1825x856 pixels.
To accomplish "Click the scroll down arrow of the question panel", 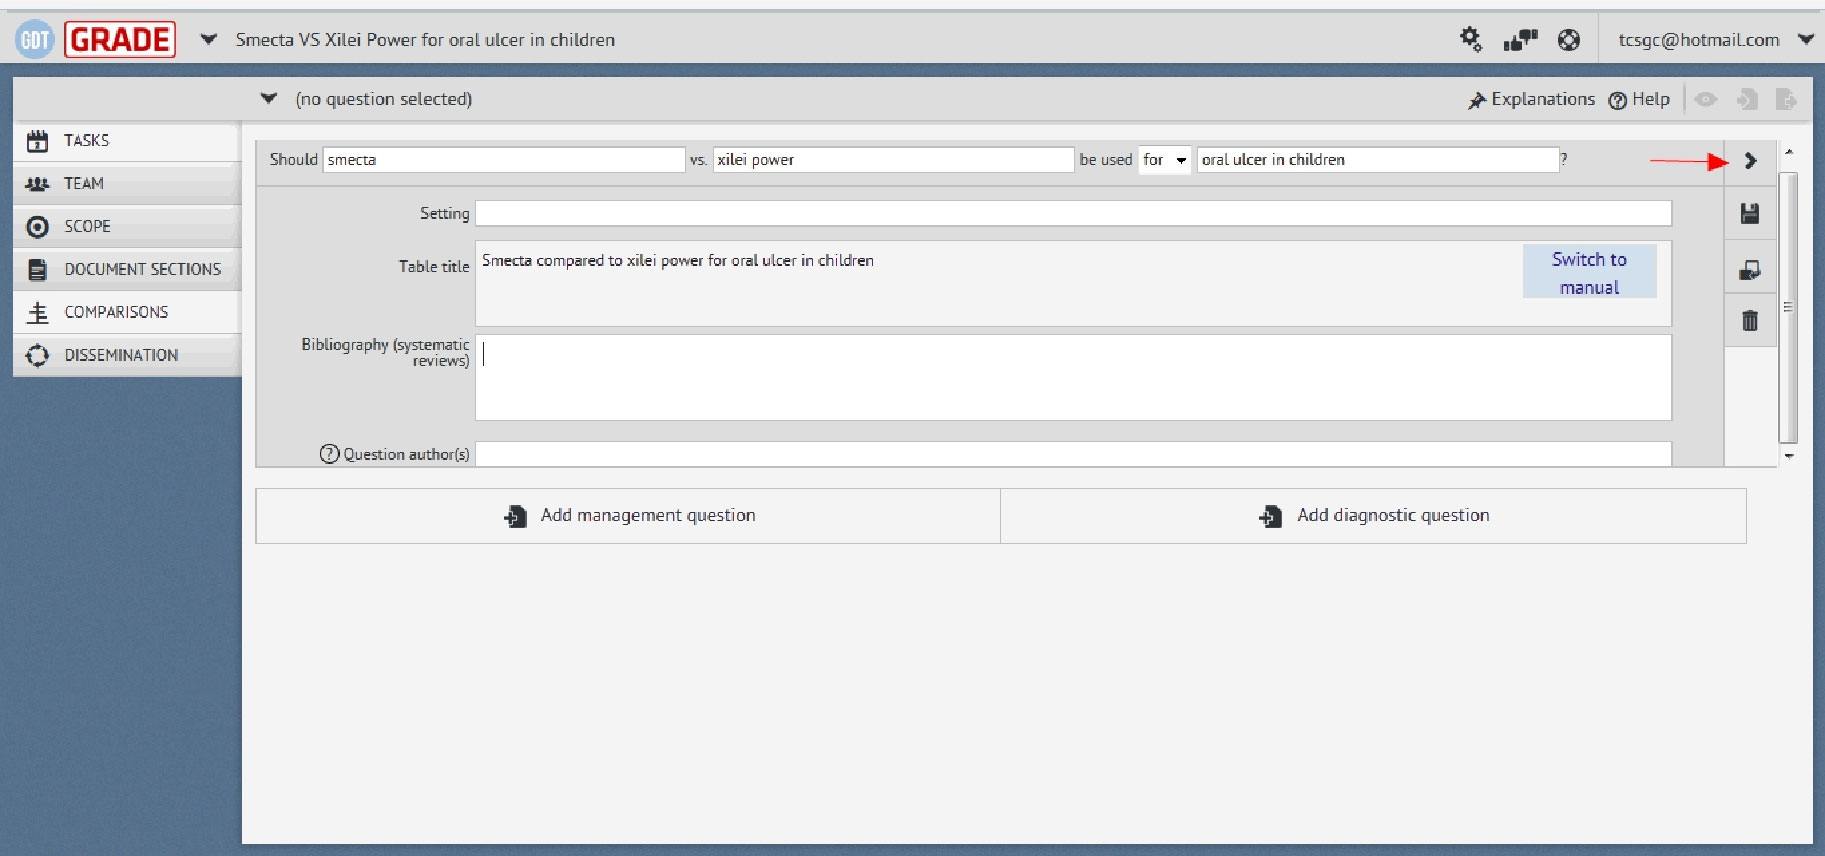I will click(x=1789, y=456).
